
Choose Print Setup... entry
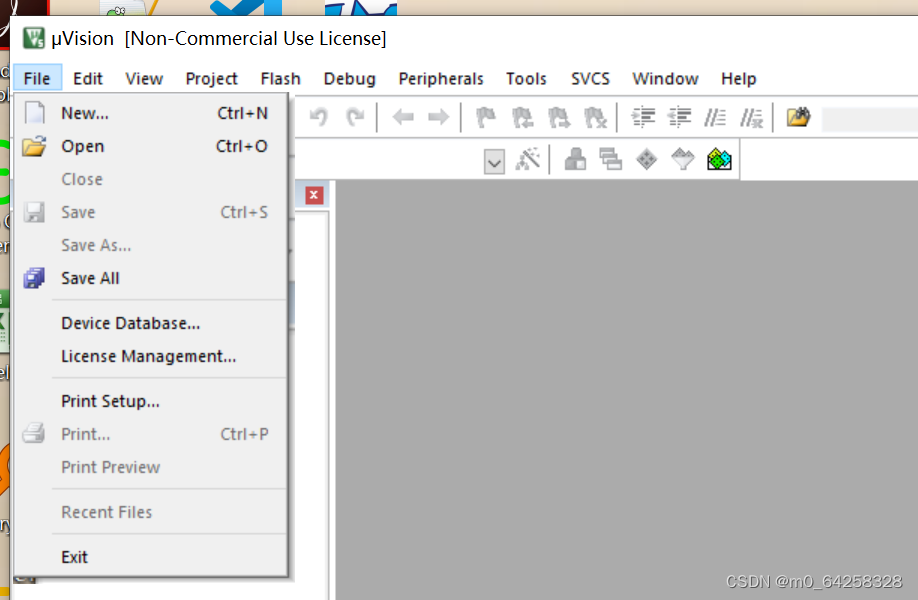[x=151, y=402]
